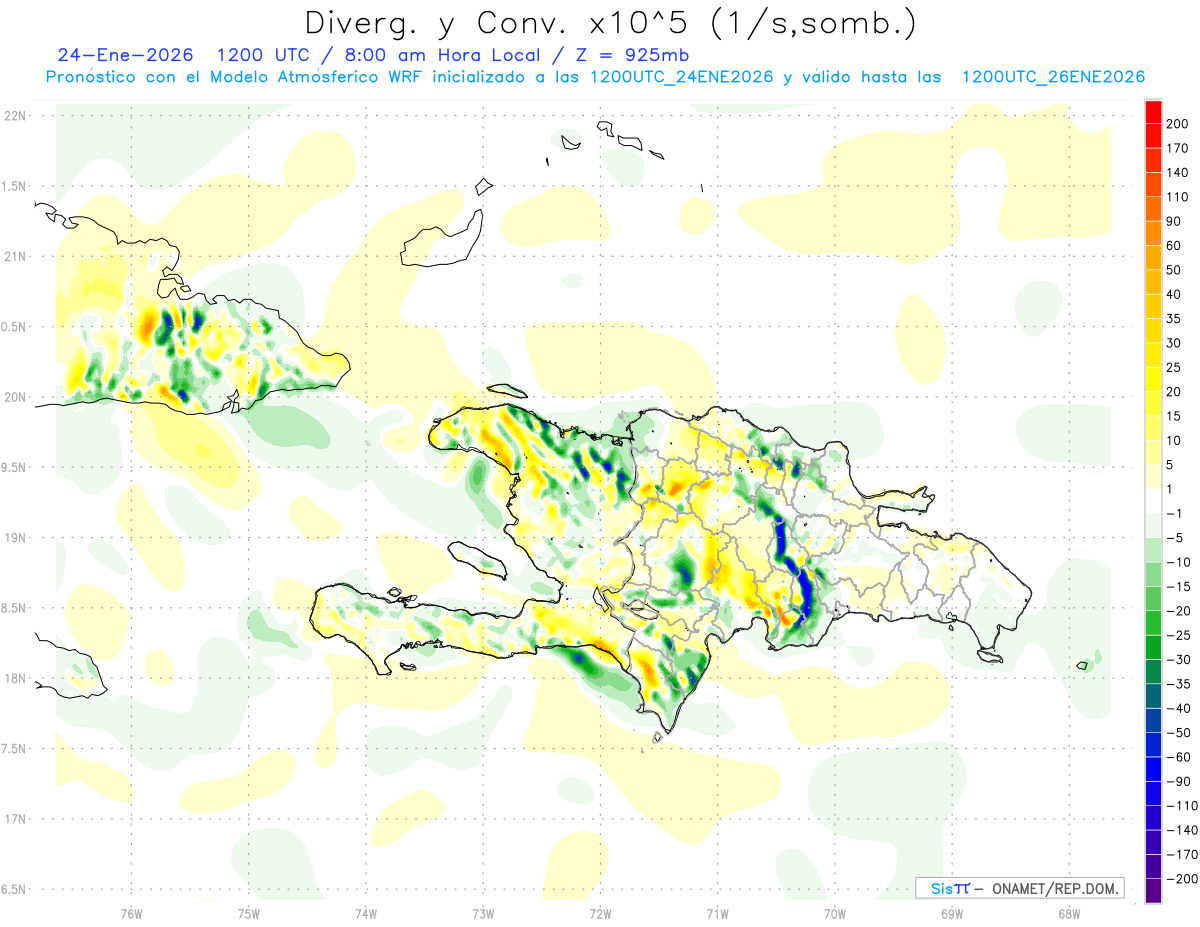Click the "22N" latitude axis label

tap(14, 115)
